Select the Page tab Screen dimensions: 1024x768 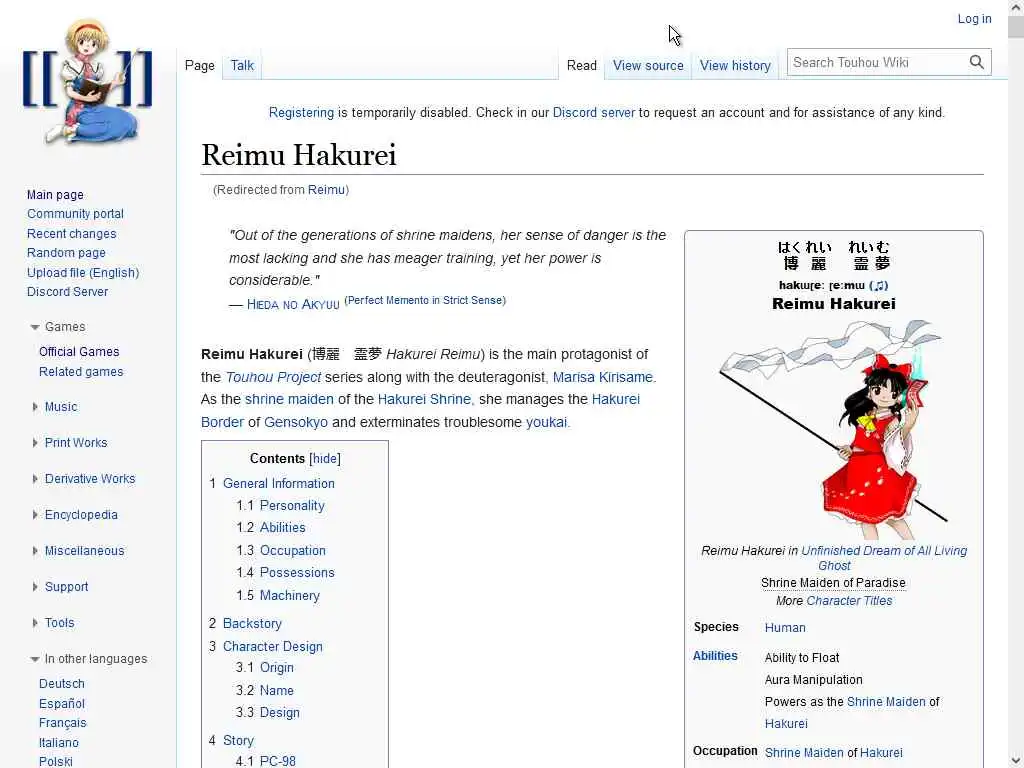coord(200,65)
